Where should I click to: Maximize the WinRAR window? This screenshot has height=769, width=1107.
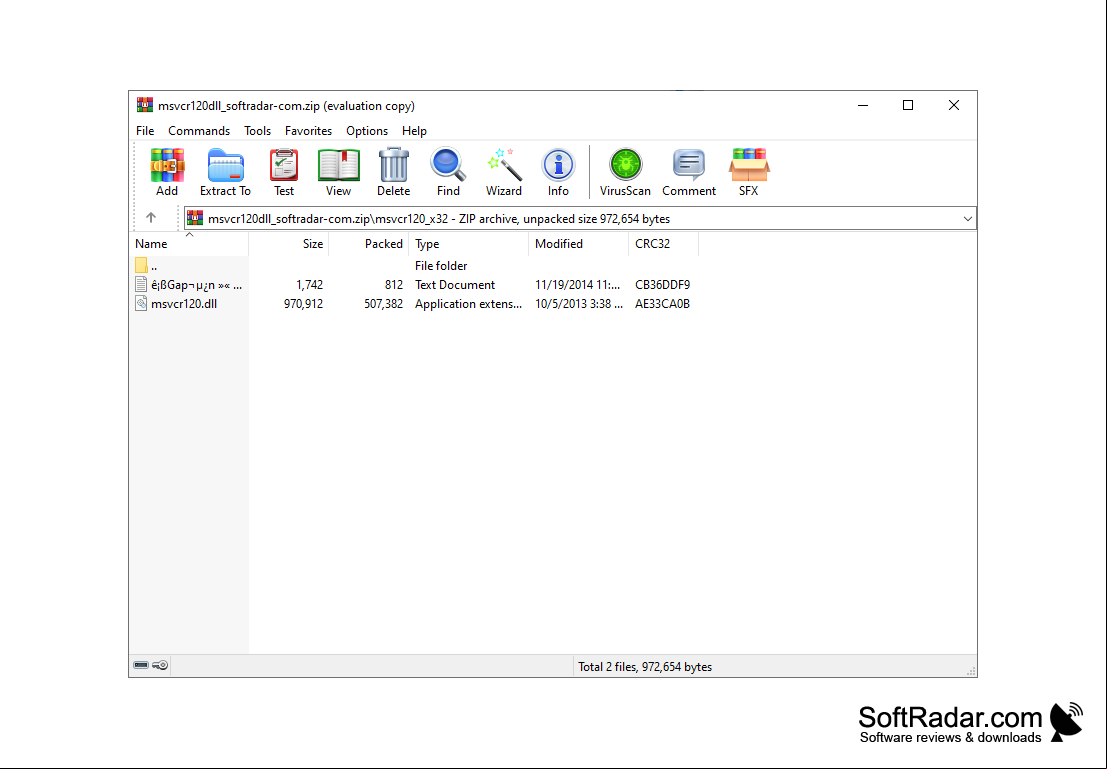click(x=908, y=105)
